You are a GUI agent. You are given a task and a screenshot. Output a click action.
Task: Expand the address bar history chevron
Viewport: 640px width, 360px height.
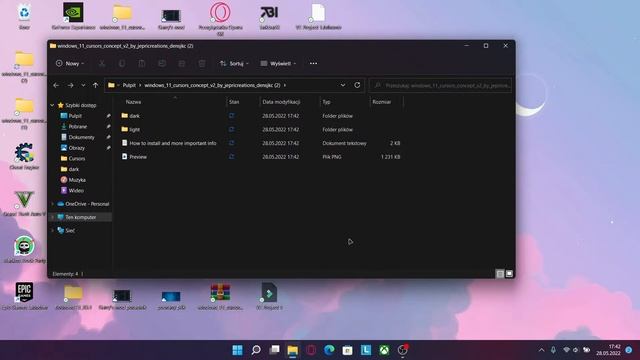[343, 85]
